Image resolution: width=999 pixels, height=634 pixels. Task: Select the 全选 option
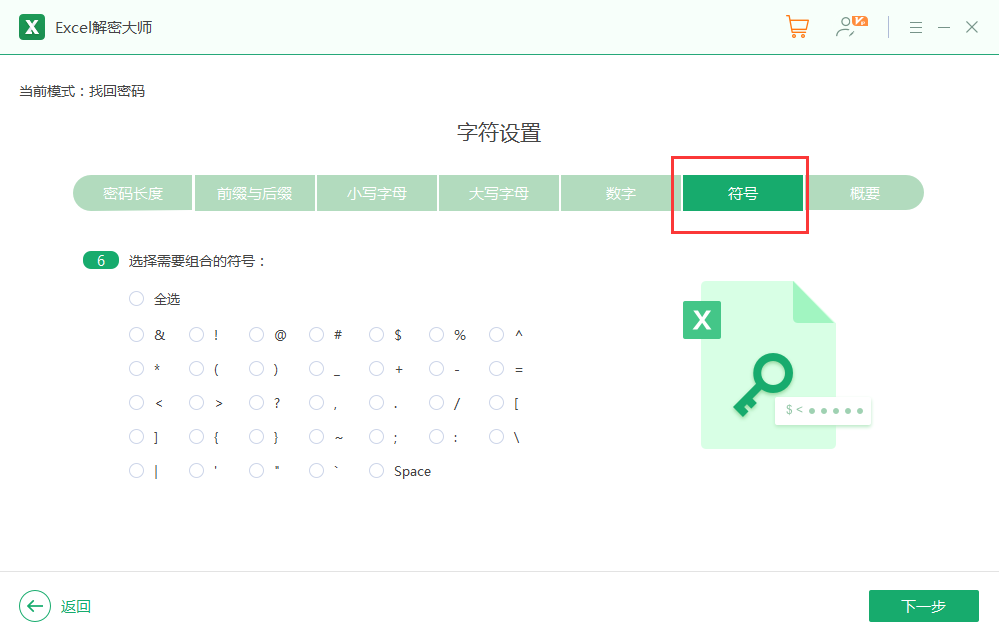click(x=136, y=299)
